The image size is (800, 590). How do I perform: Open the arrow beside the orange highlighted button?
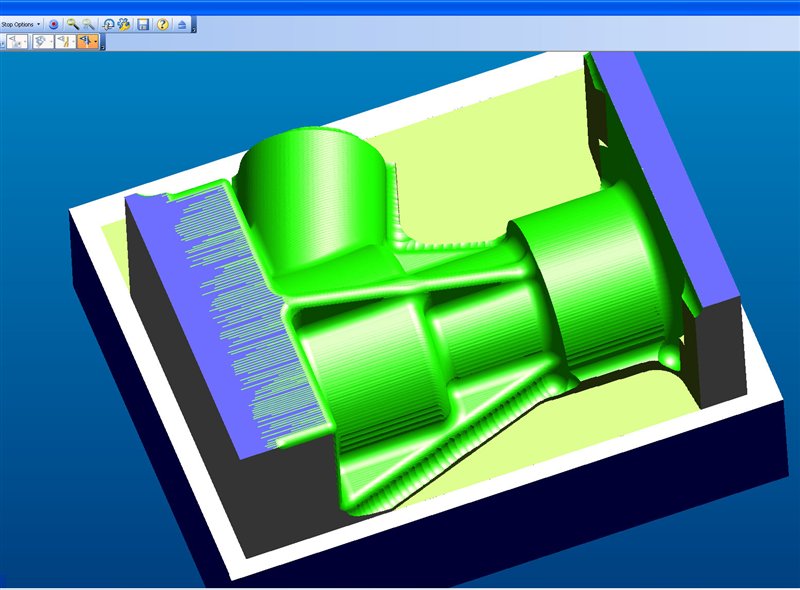(x=96, y=42)
